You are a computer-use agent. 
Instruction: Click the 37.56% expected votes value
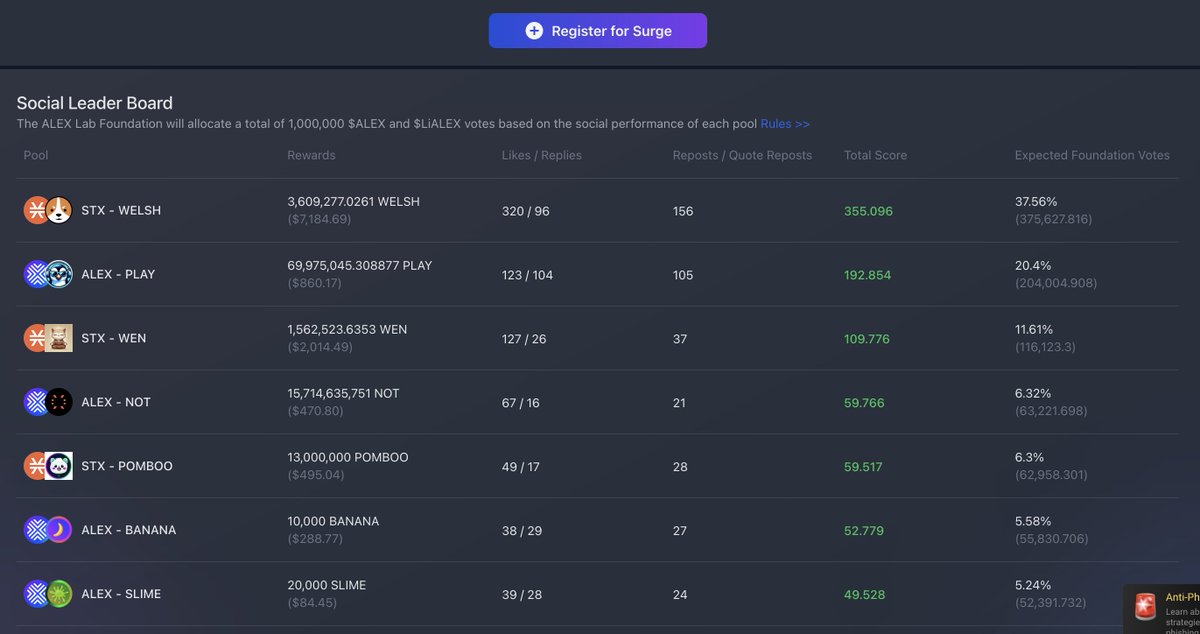point(1035,202)
